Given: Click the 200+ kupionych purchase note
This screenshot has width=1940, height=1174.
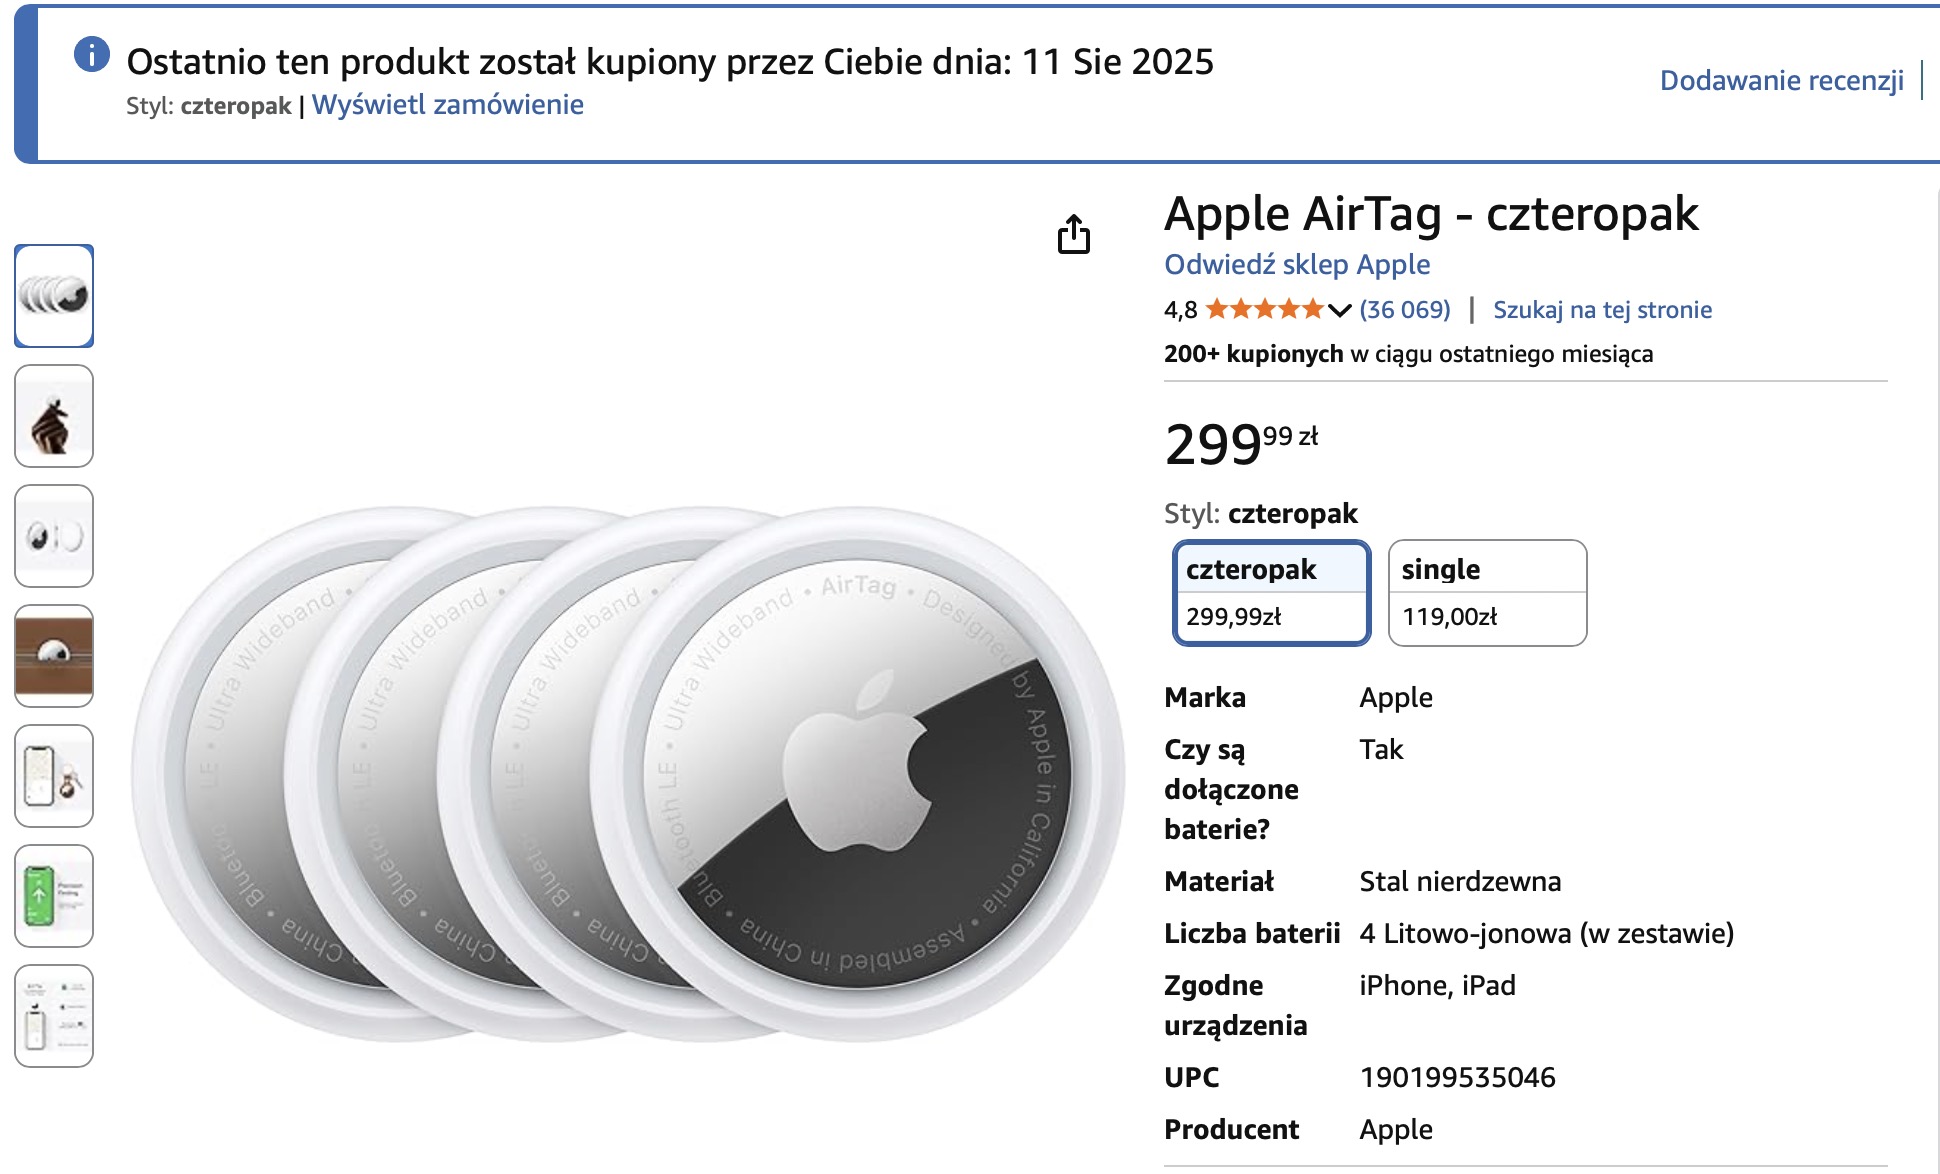Looking at the screenshot, I should tap(1408, 354).
